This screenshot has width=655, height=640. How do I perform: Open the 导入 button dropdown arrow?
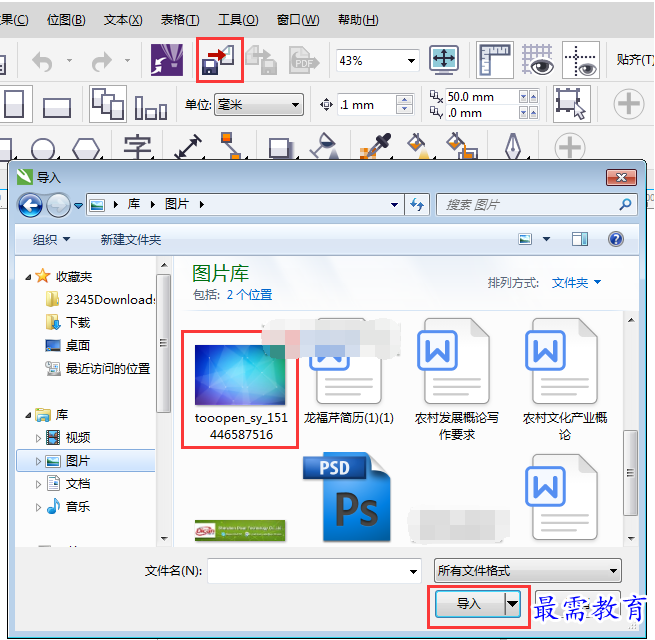[513, 603]
